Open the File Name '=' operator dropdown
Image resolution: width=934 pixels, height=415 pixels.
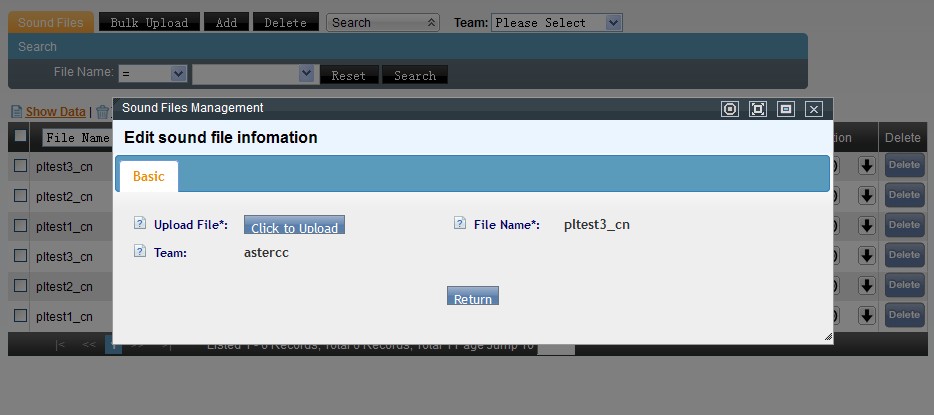pos(152,74)
